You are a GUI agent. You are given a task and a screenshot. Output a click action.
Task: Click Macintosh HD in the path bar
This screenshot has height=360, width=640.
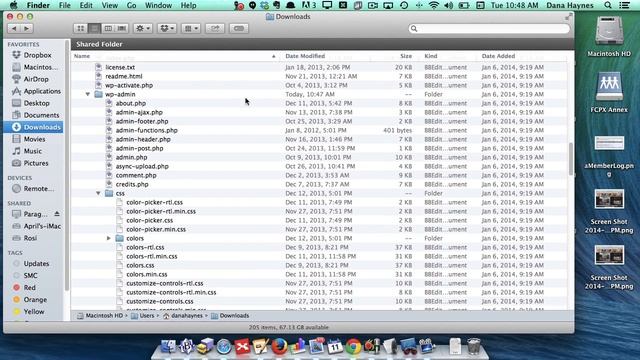[100, 316]
